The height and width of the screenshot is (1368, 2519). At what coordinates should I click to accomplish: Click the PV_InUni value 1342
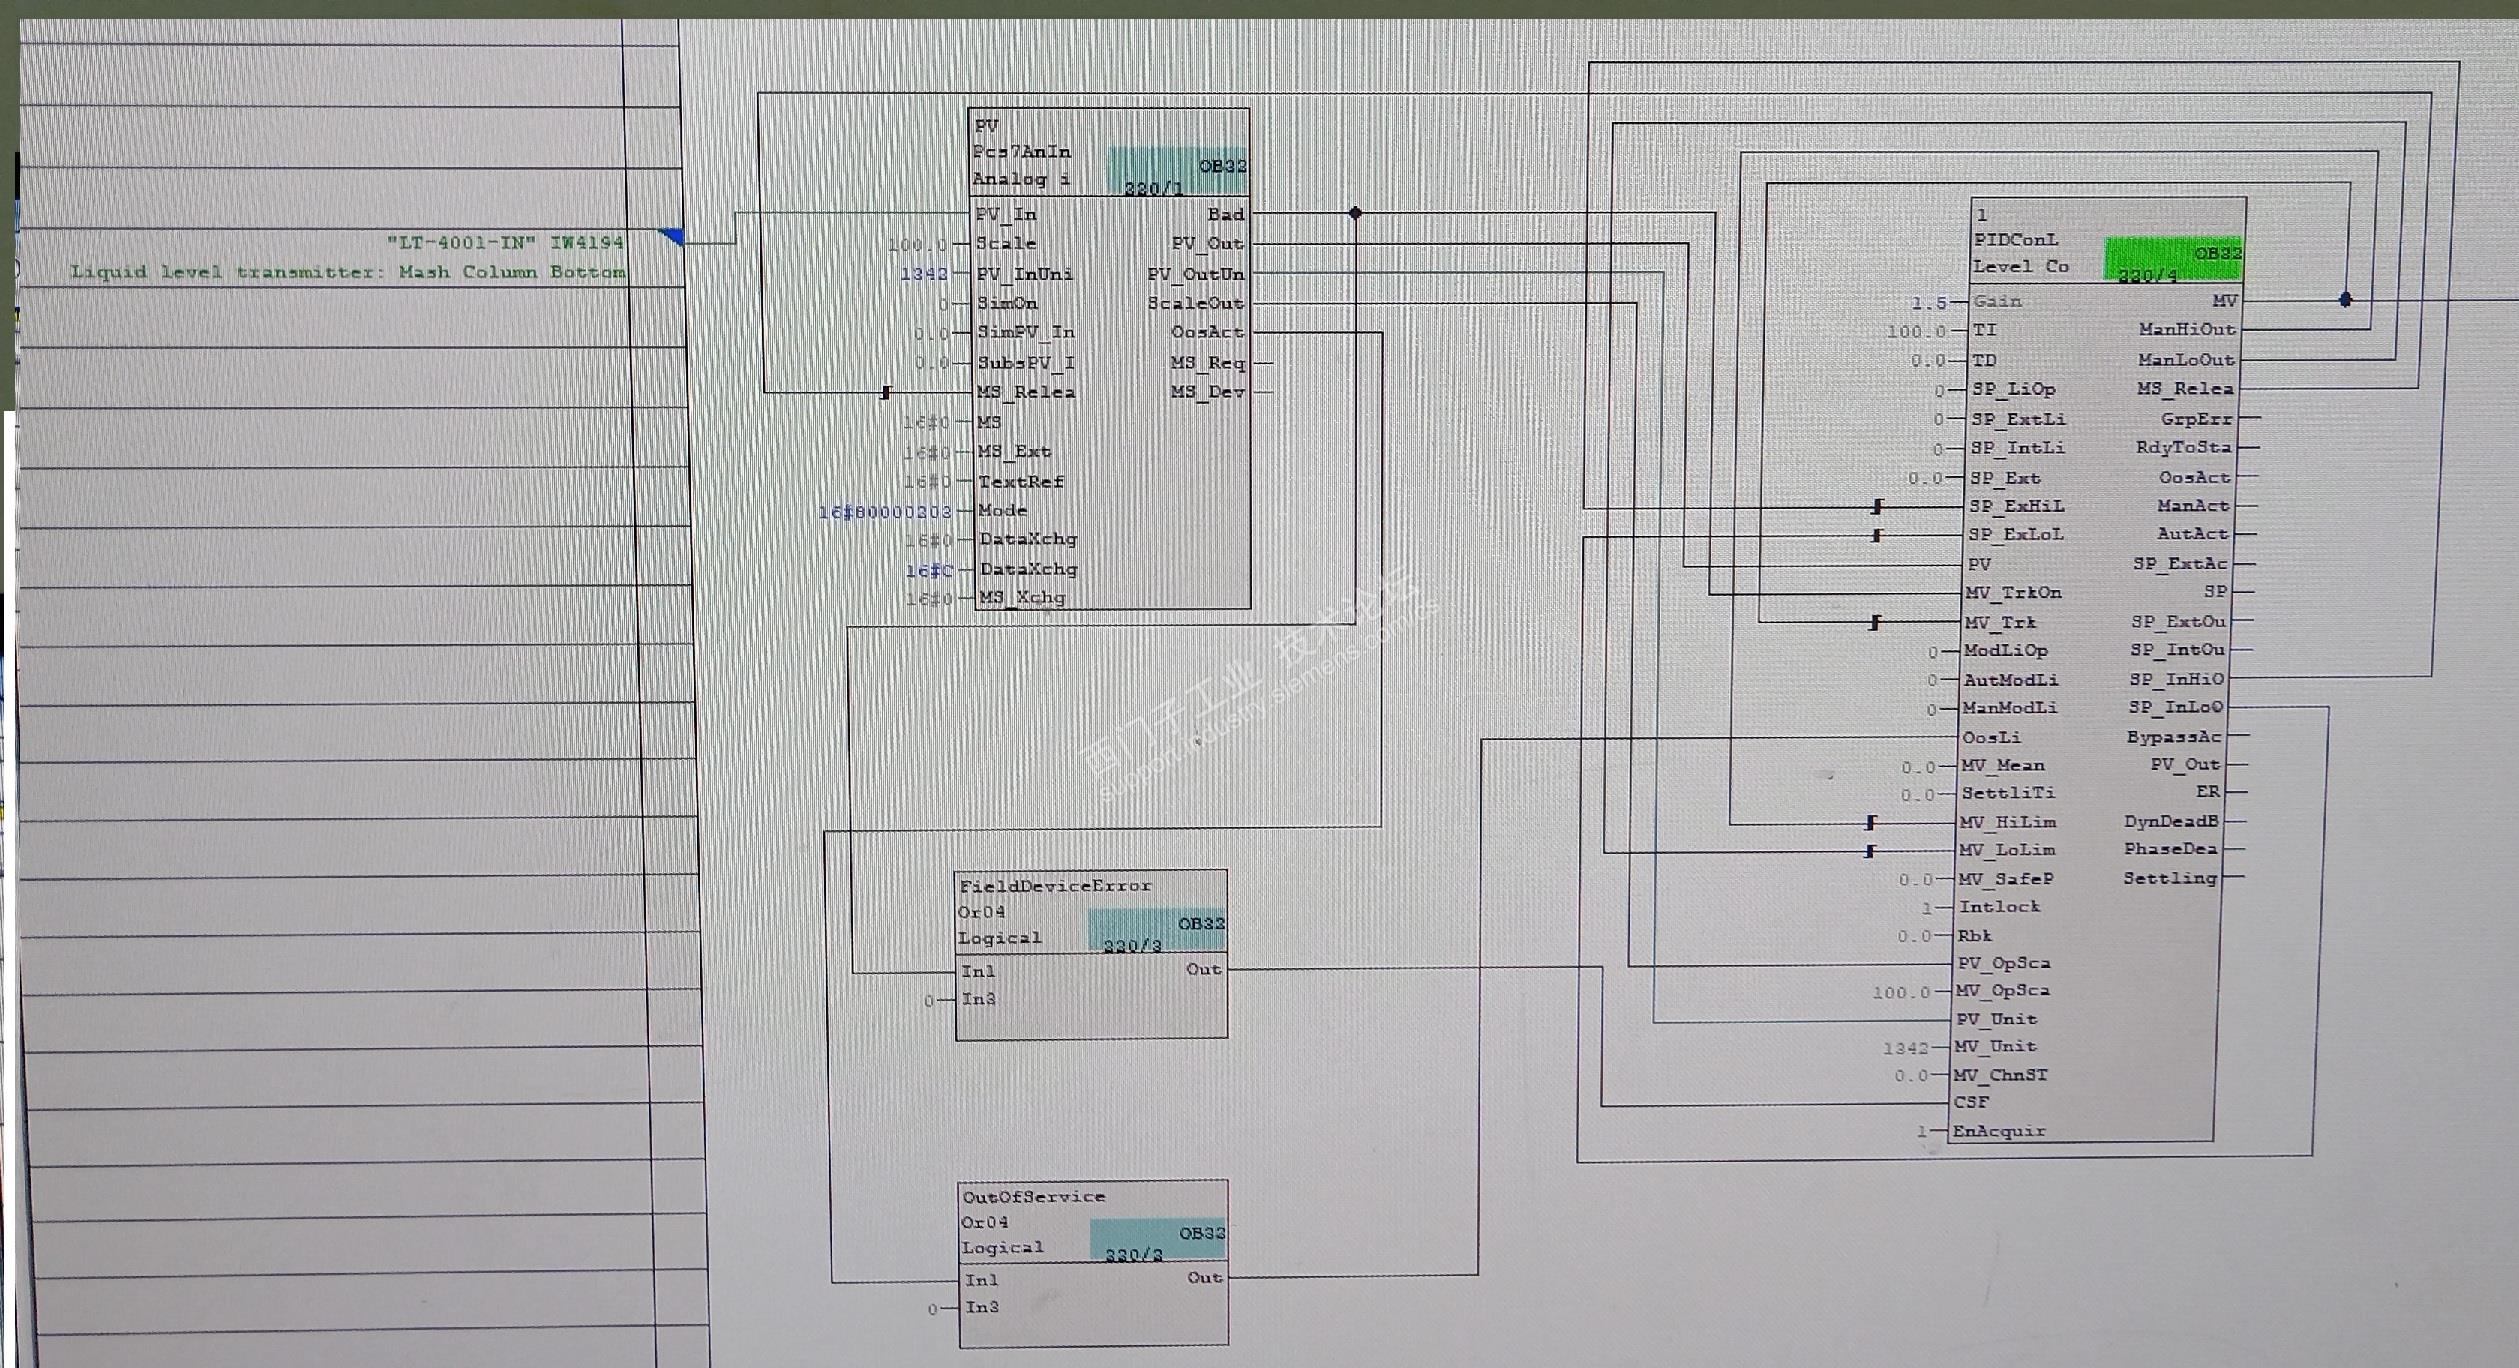pos(923,274)
